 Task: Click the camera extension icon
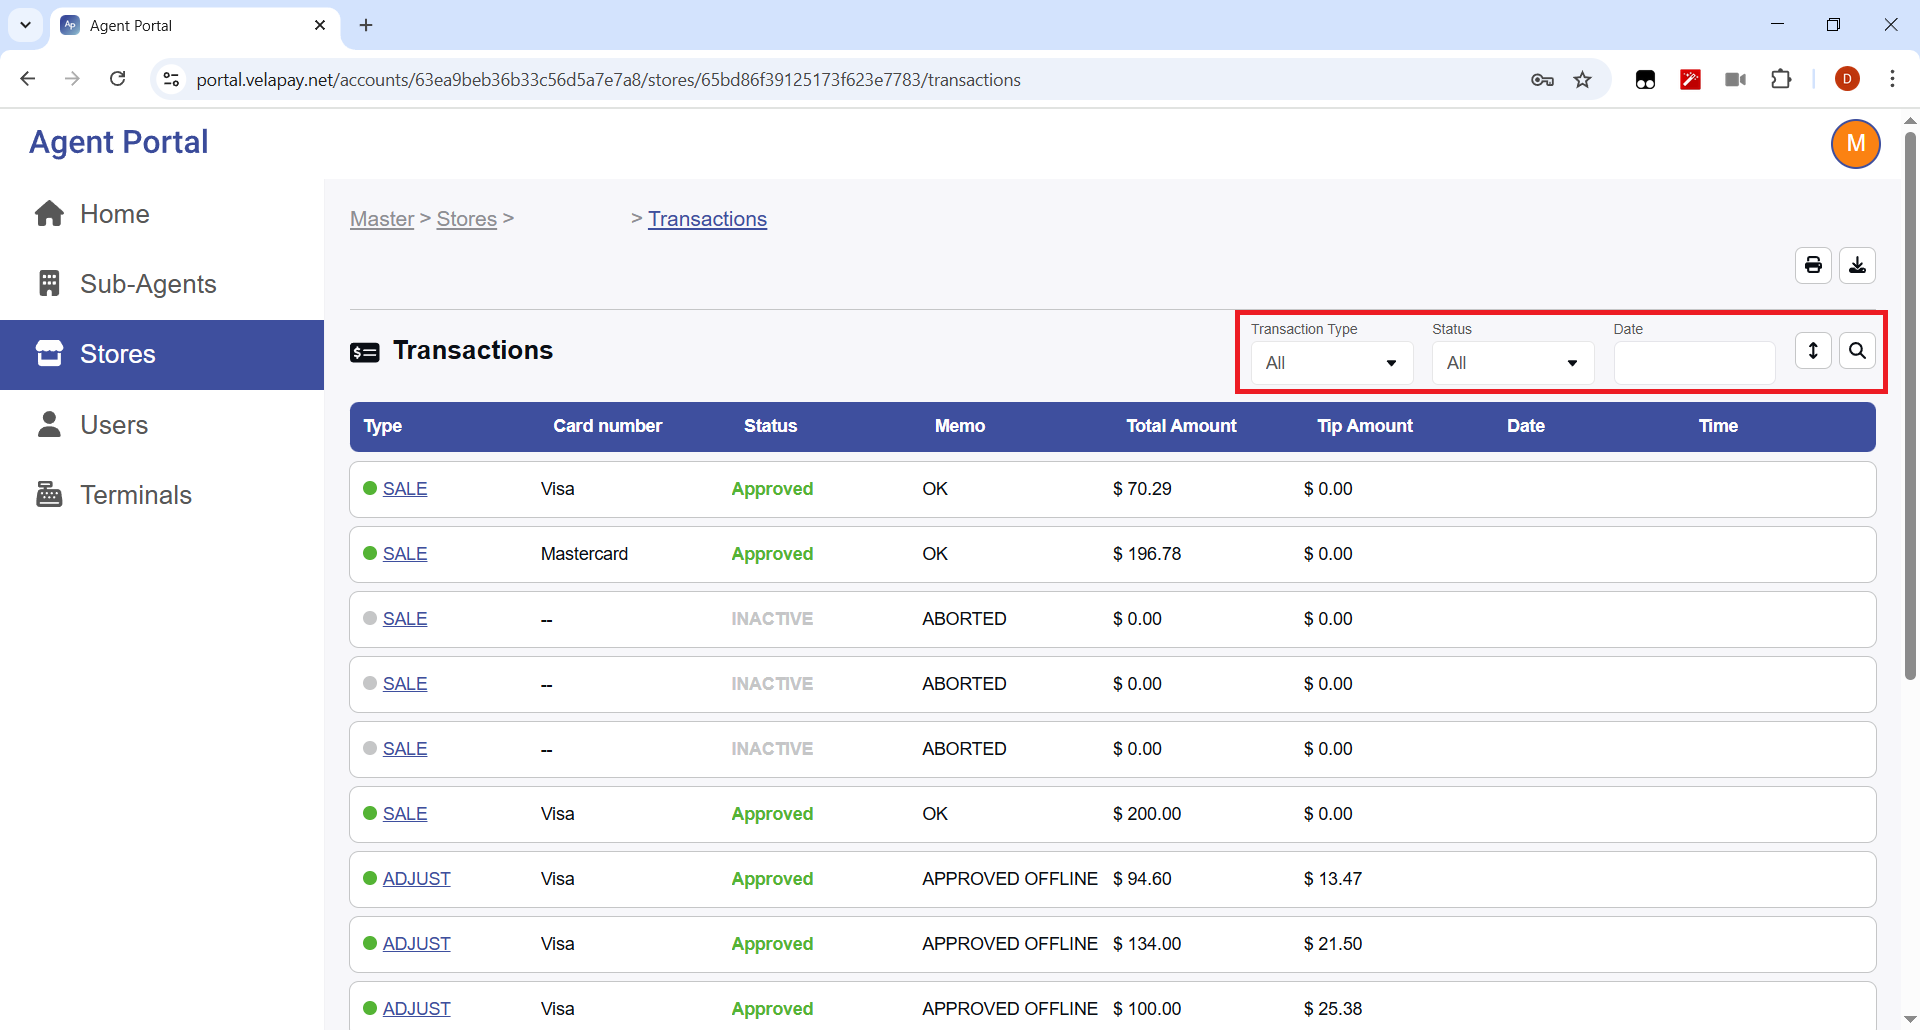(x=1735, y=79)
